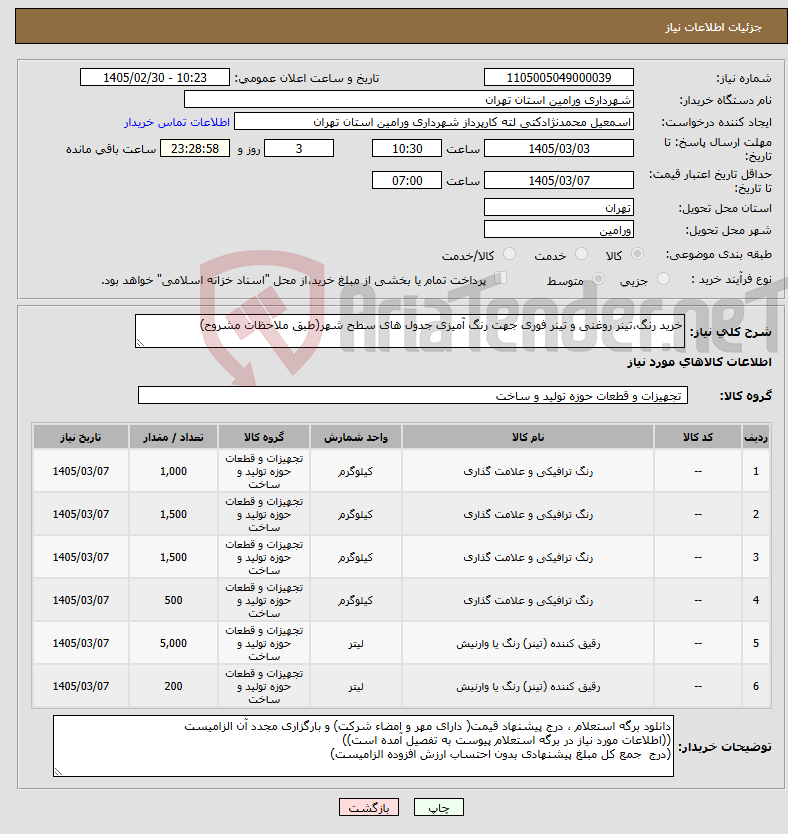Click the گروه کالا field
This screenshot has width=788, height=834.
413,395
